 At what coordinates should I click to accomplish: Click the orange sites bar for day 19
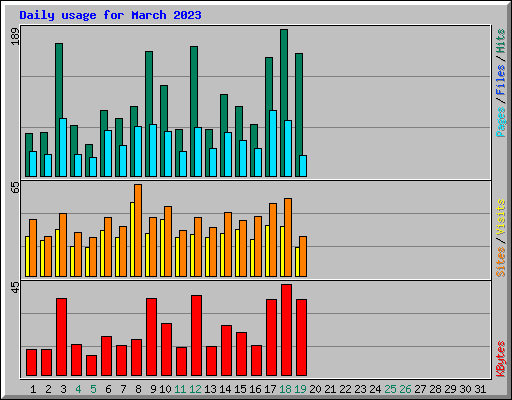[303, 256]
